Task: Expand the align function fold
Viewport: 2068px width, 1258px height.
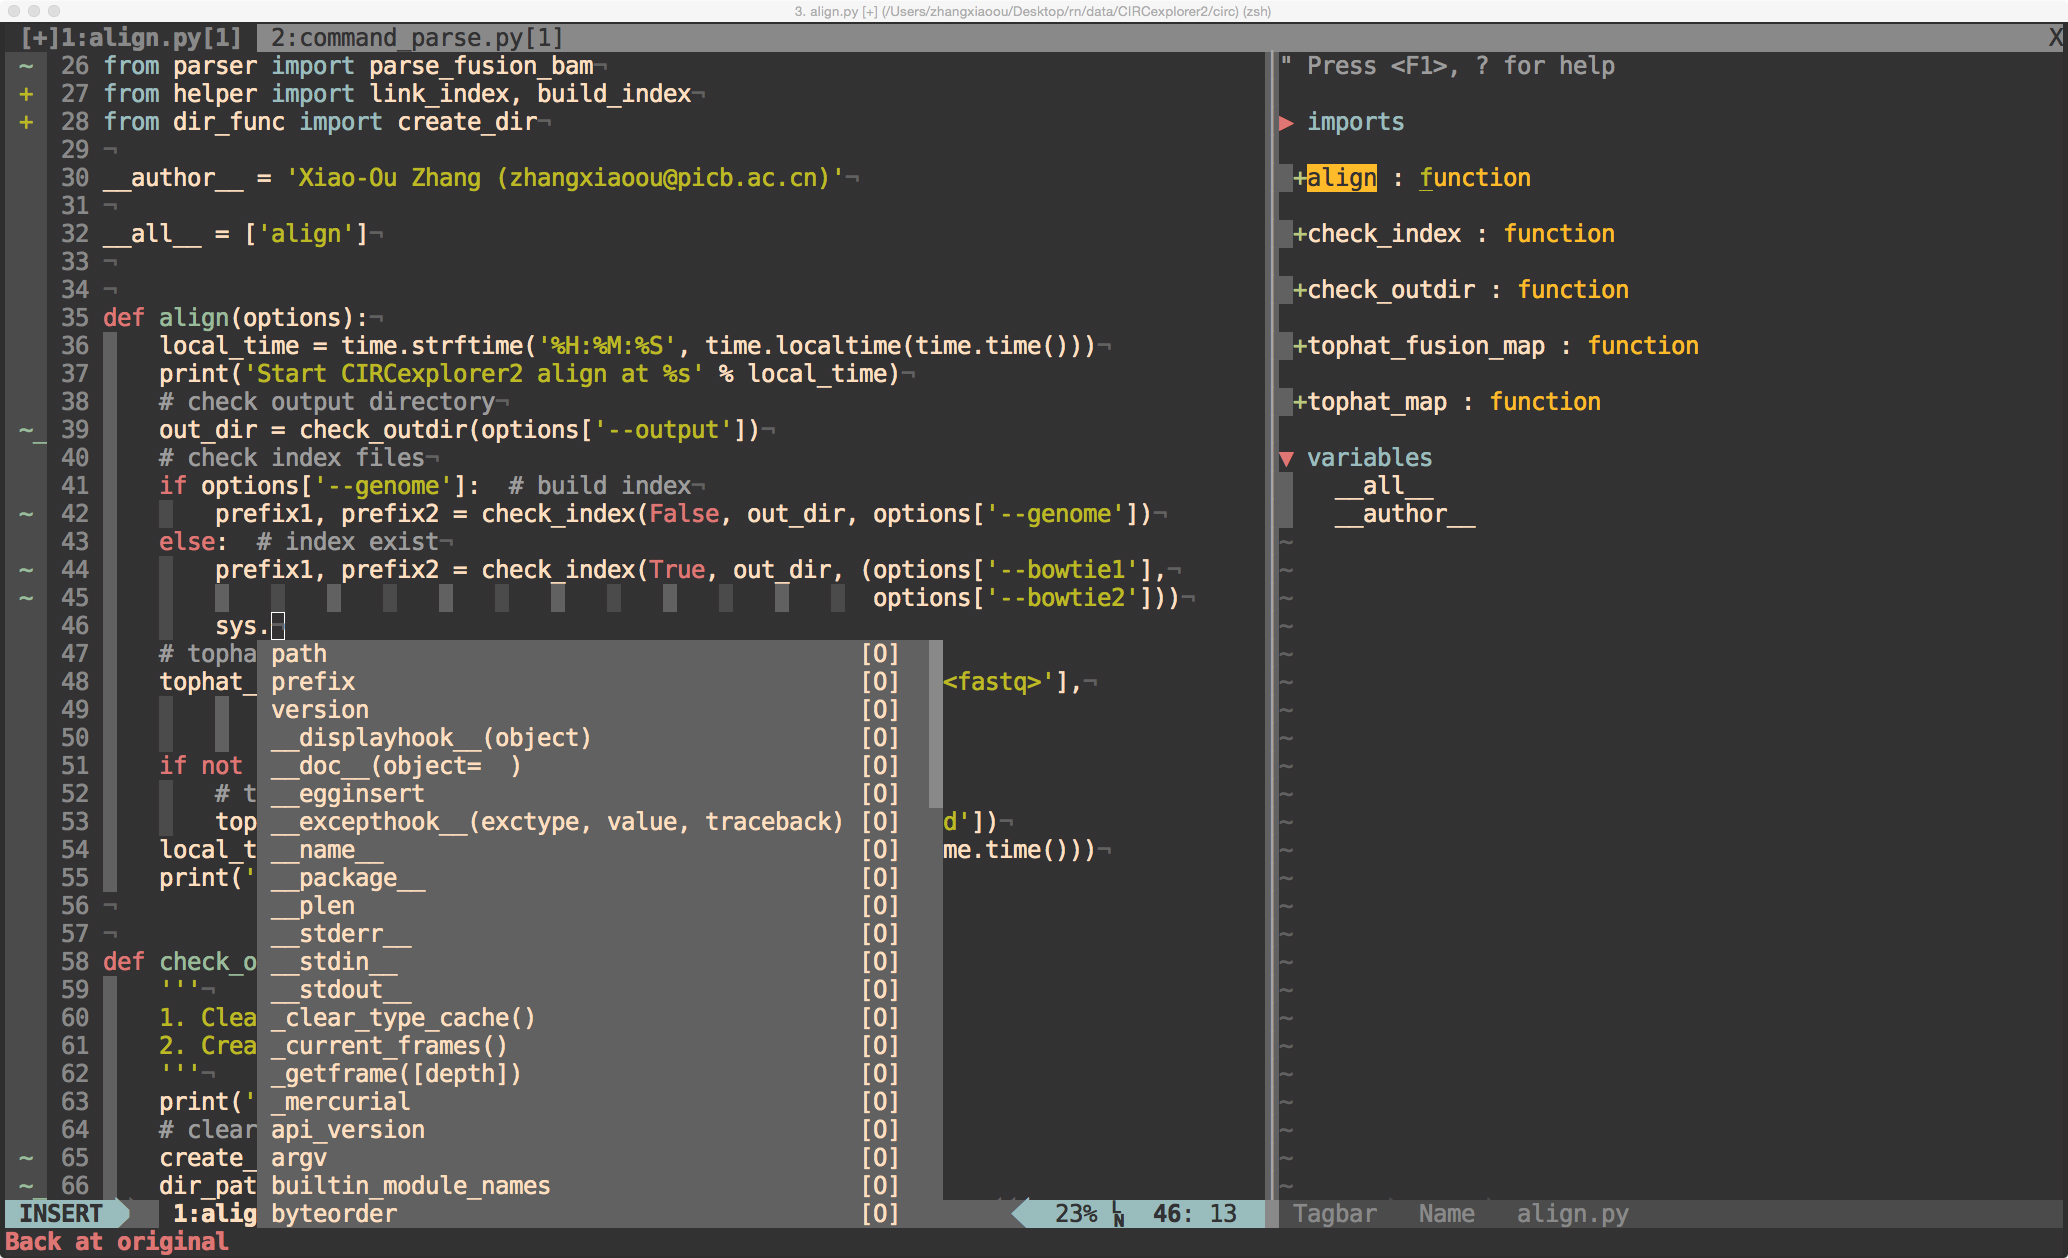Action: (1299, 178)
